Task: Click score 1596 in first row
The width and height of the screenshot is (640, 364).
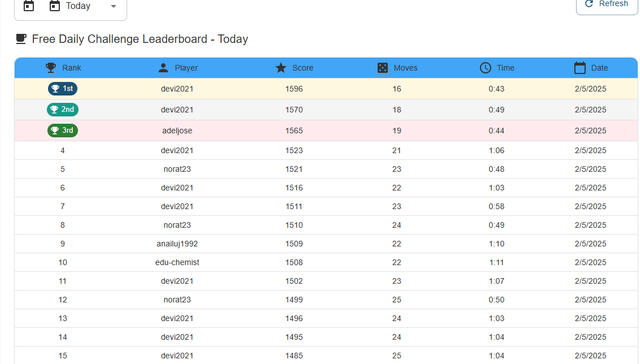Action: click(294, 89)
